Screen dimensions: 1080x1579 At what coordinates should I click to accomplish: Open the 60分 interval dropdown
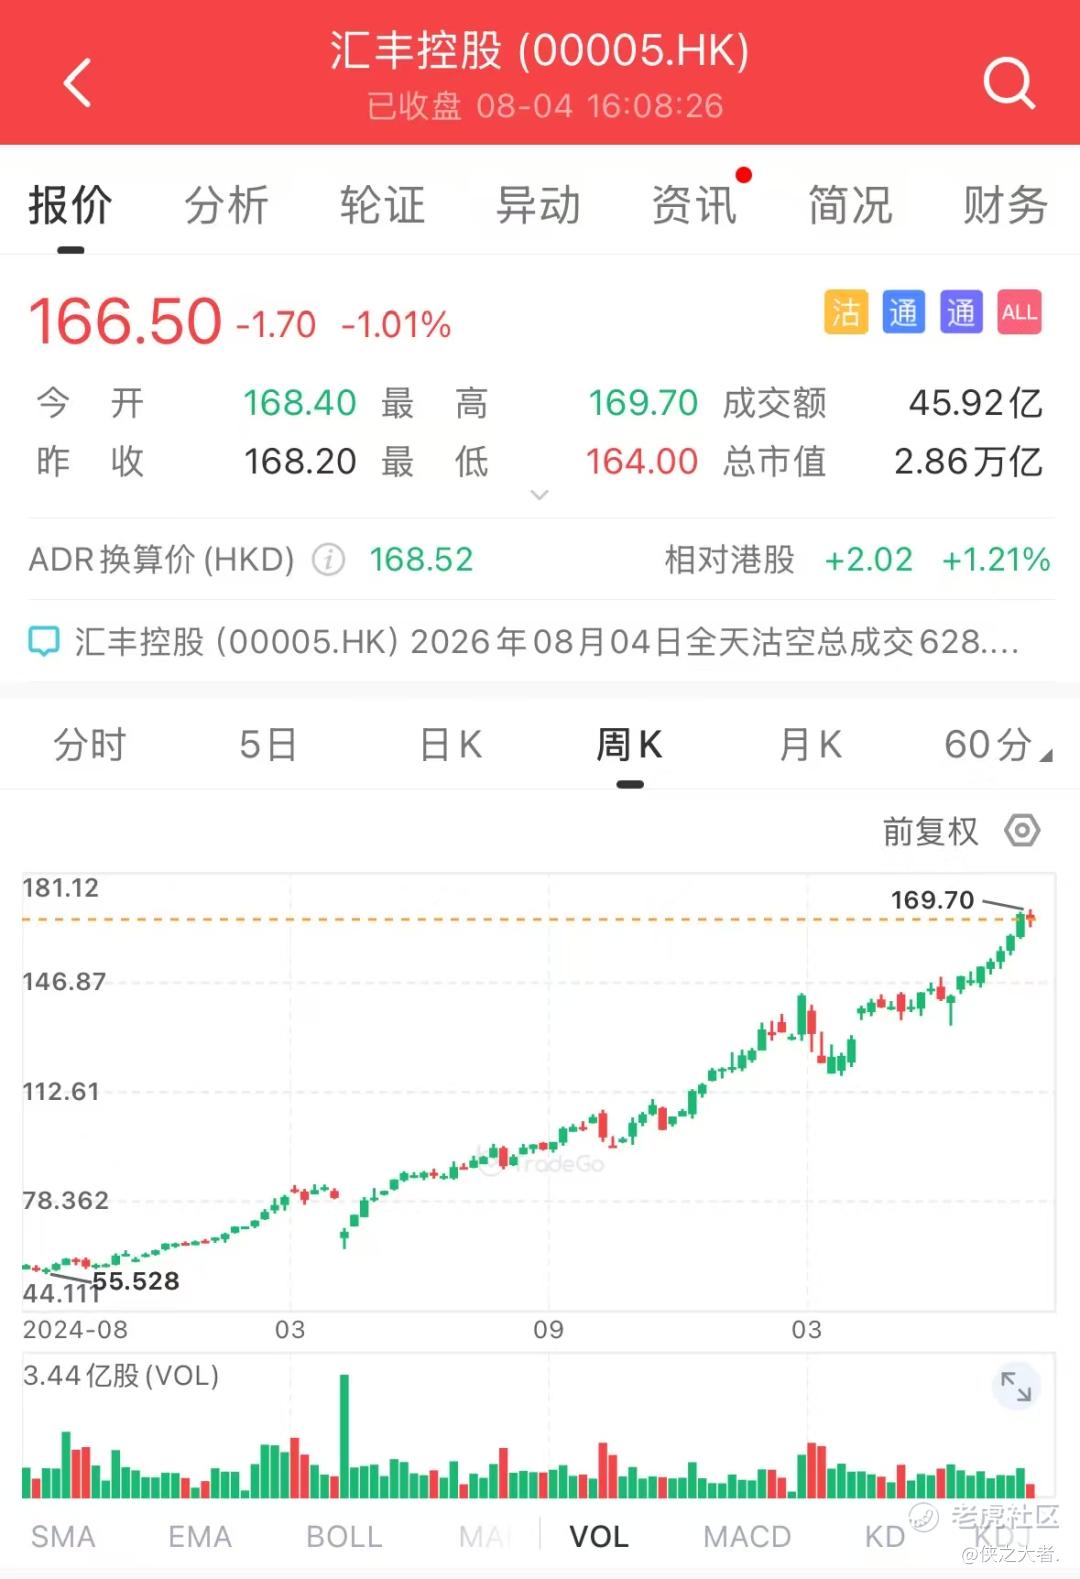click(997, 745)
